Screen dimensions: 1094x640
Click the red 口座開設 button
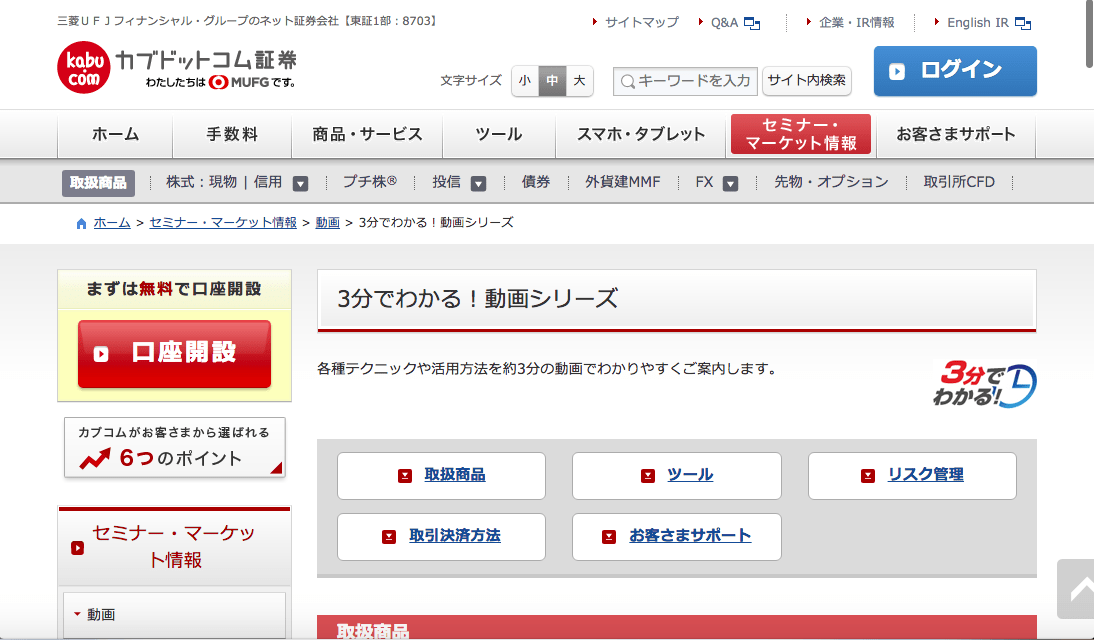[x=174, y=353]
